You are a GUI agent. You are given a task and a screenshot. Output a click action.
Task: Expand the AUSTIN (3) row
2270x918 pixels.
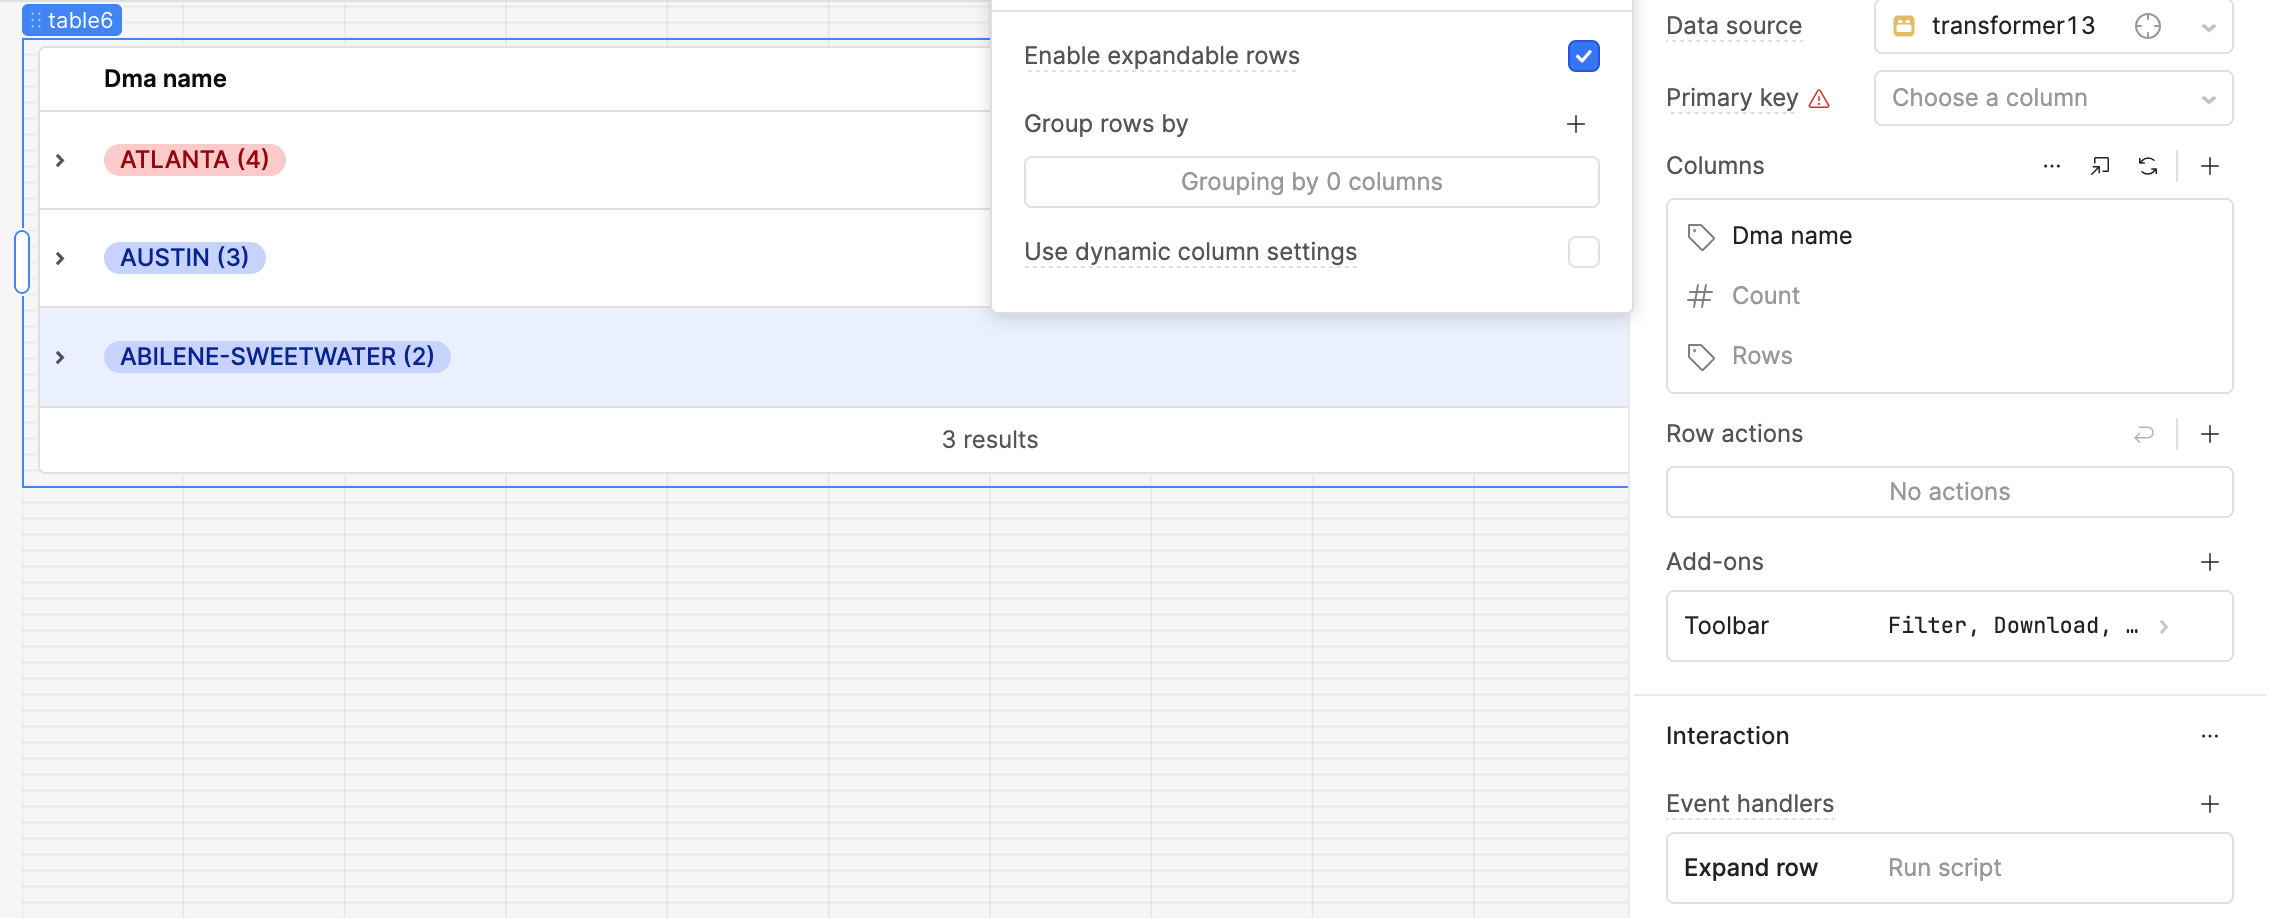[x=61, y=258]
